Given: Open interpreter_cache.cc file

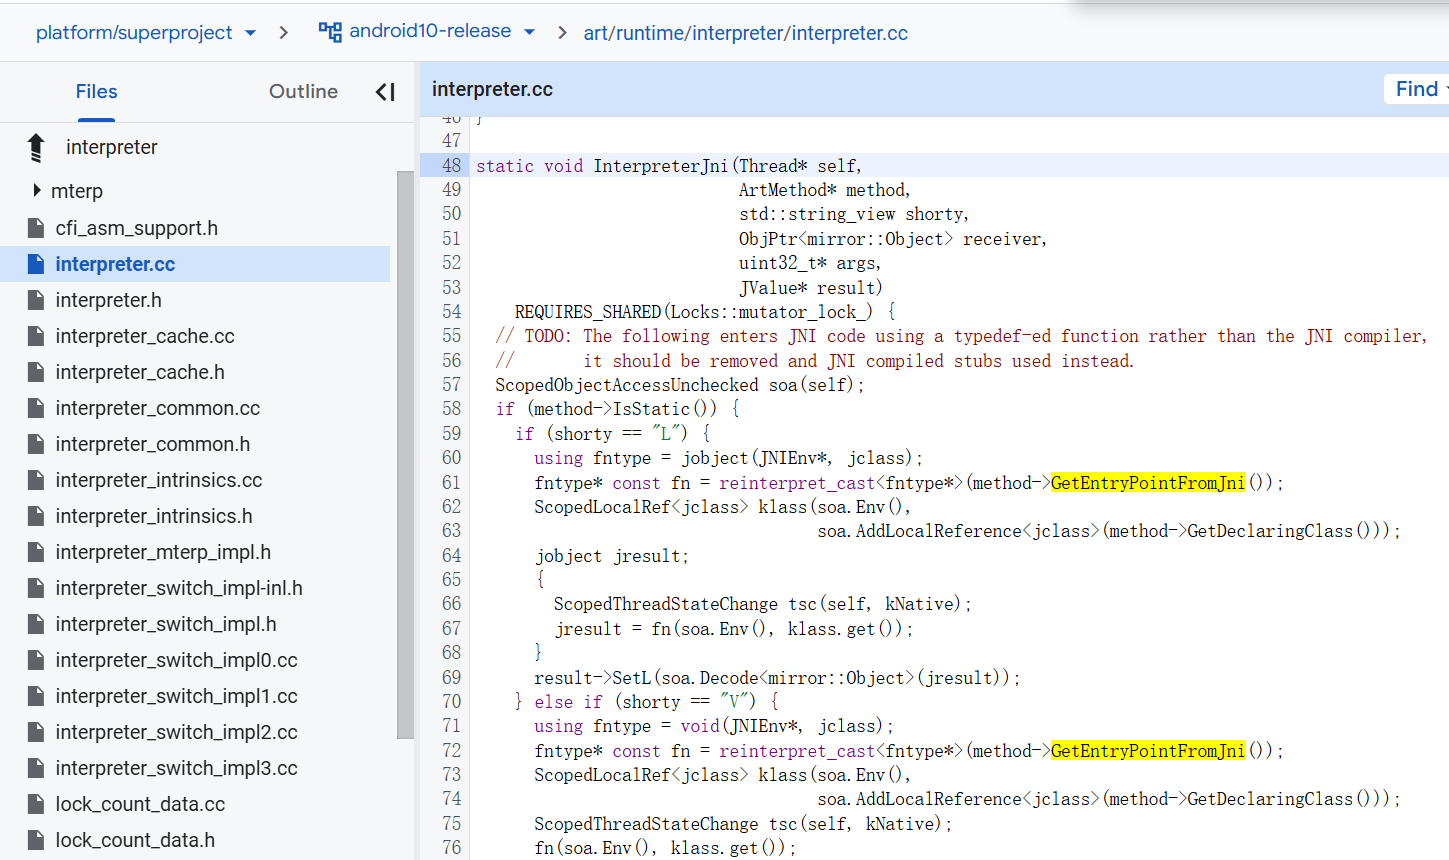Looking at the screenshot, I should point(145,336).
